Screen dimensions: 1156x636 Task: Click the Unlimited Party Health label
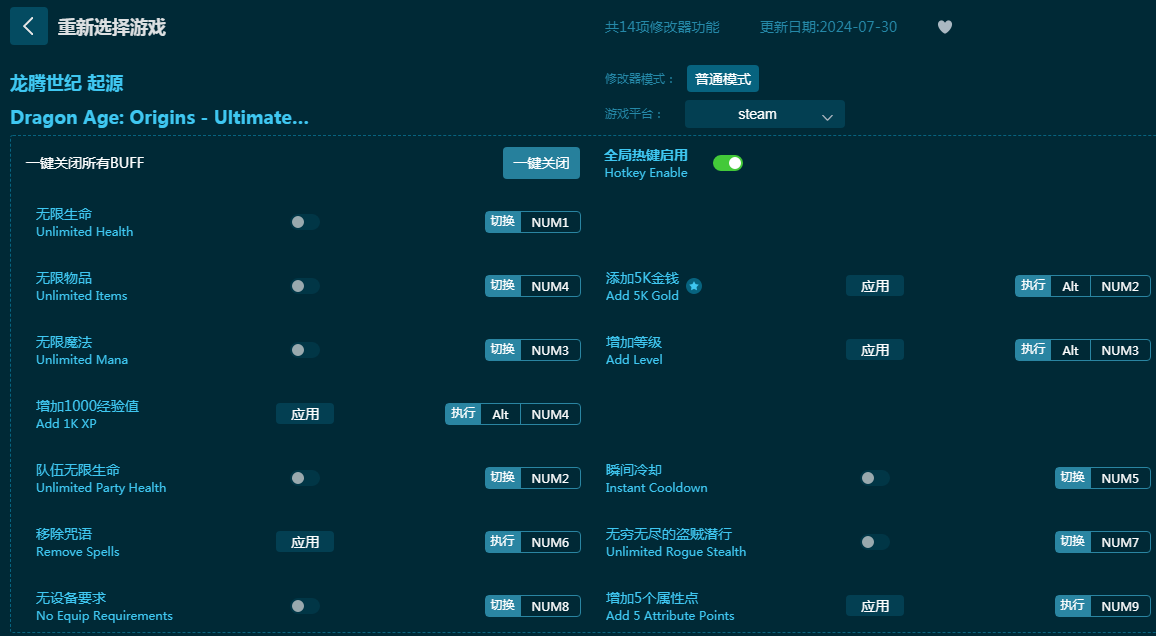101,488
